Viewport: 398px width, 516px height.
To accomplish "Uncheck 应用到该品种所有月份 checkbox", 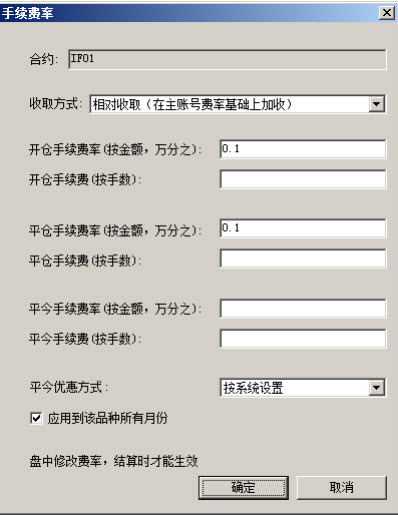I will click(x=36, y=418).
